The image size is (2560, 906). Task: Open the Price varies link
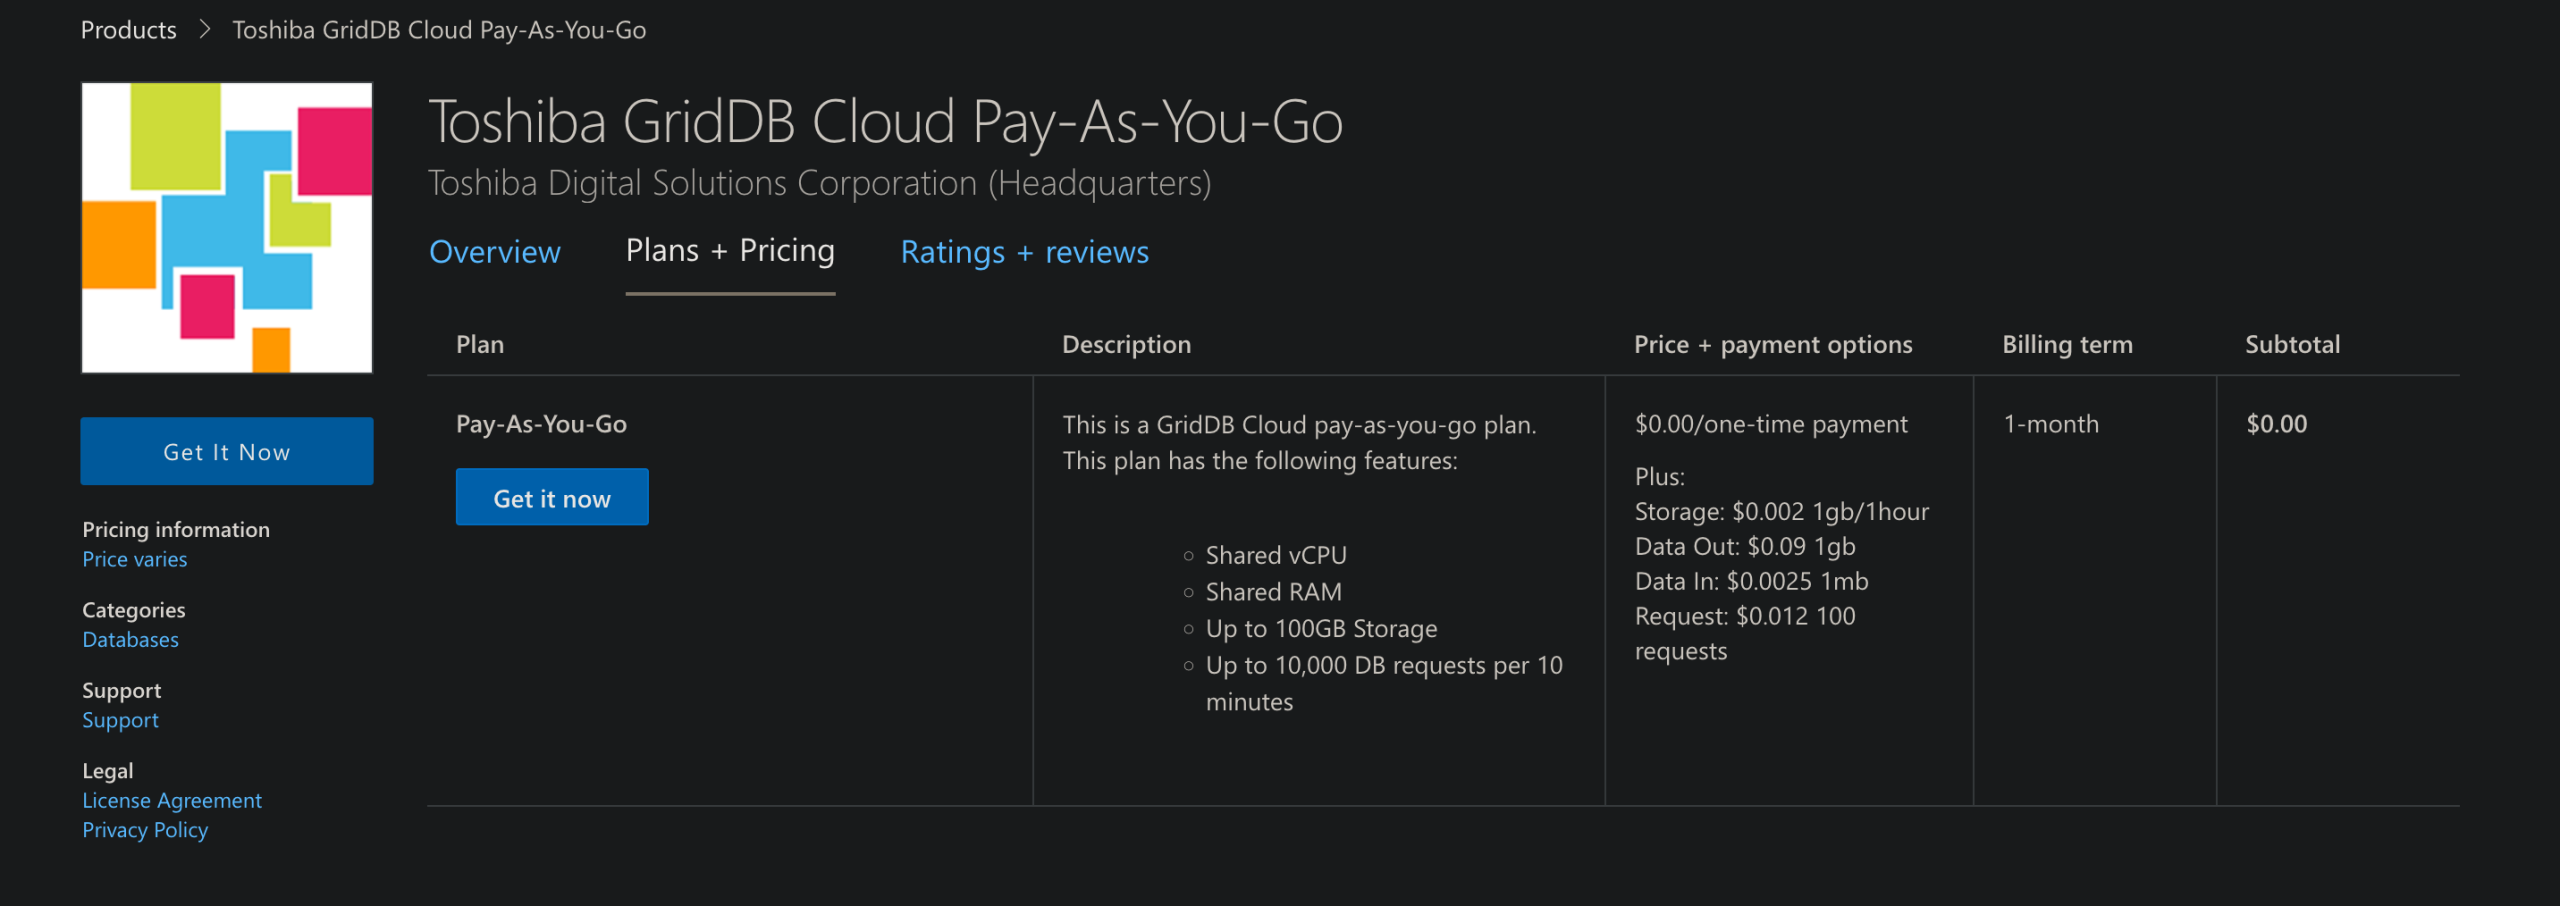tap(135, 559)
